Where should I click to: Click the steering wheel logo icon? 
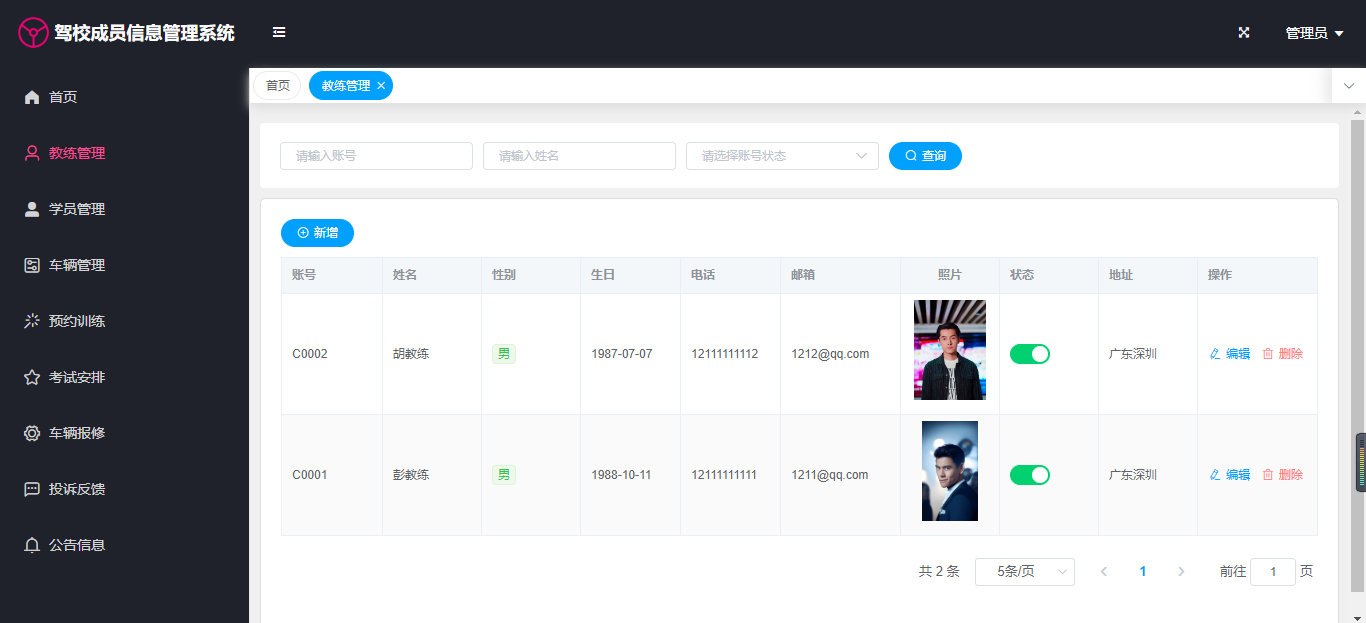coord(33,33)
